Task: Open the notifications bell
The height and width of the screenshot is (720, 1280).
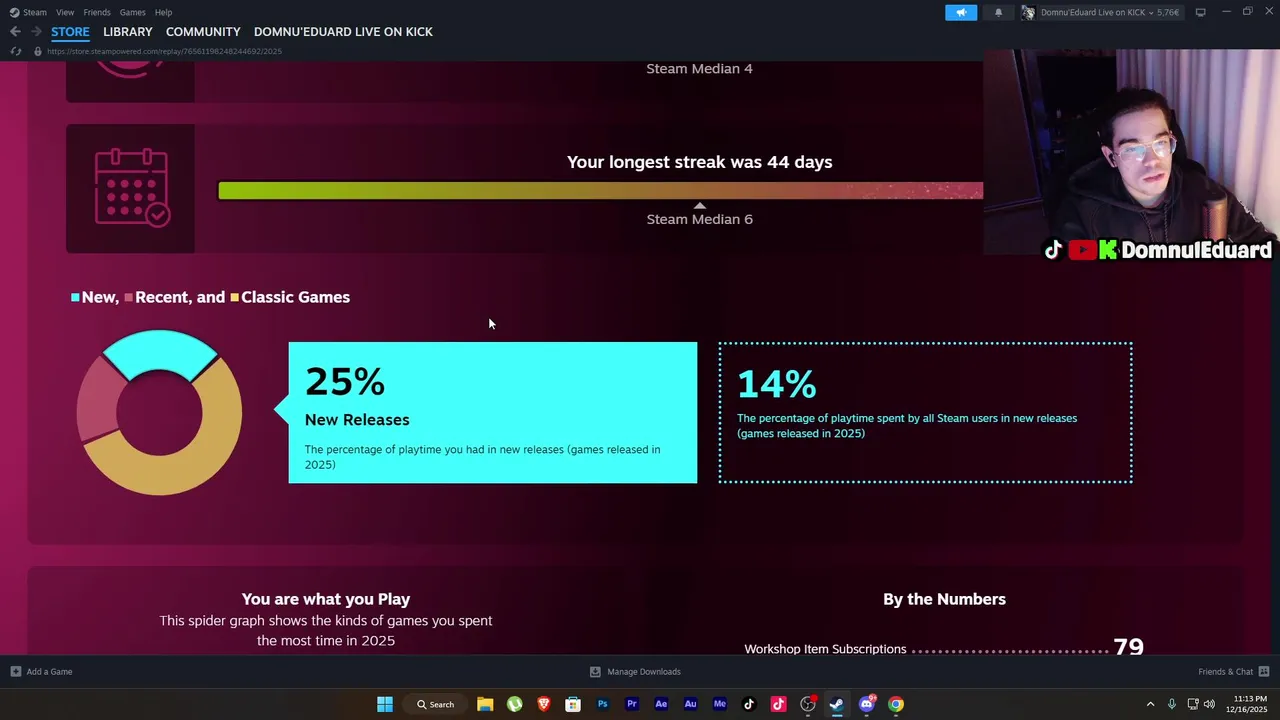Action: (x=998, y=12)
